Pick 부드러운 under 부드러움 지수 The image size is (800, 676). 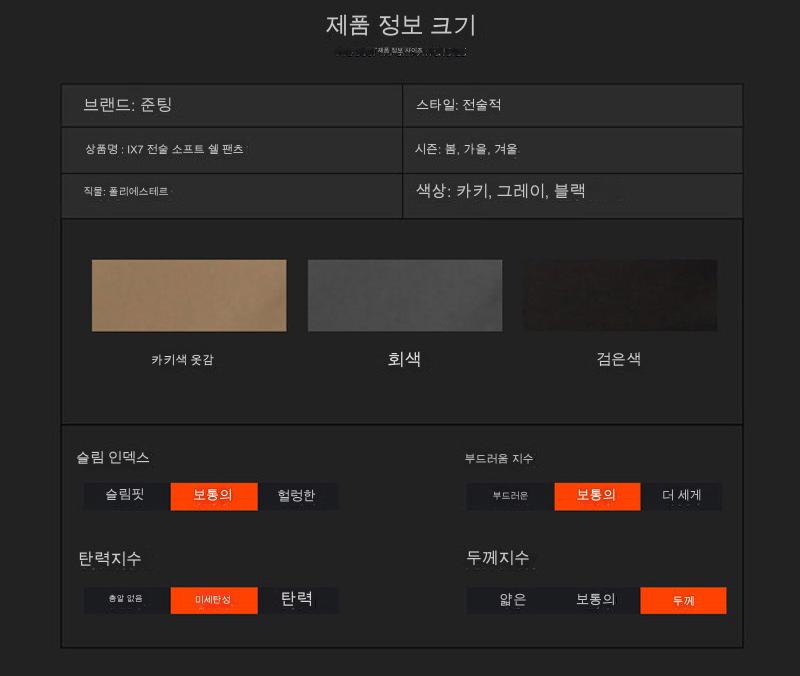coord(510,496)
